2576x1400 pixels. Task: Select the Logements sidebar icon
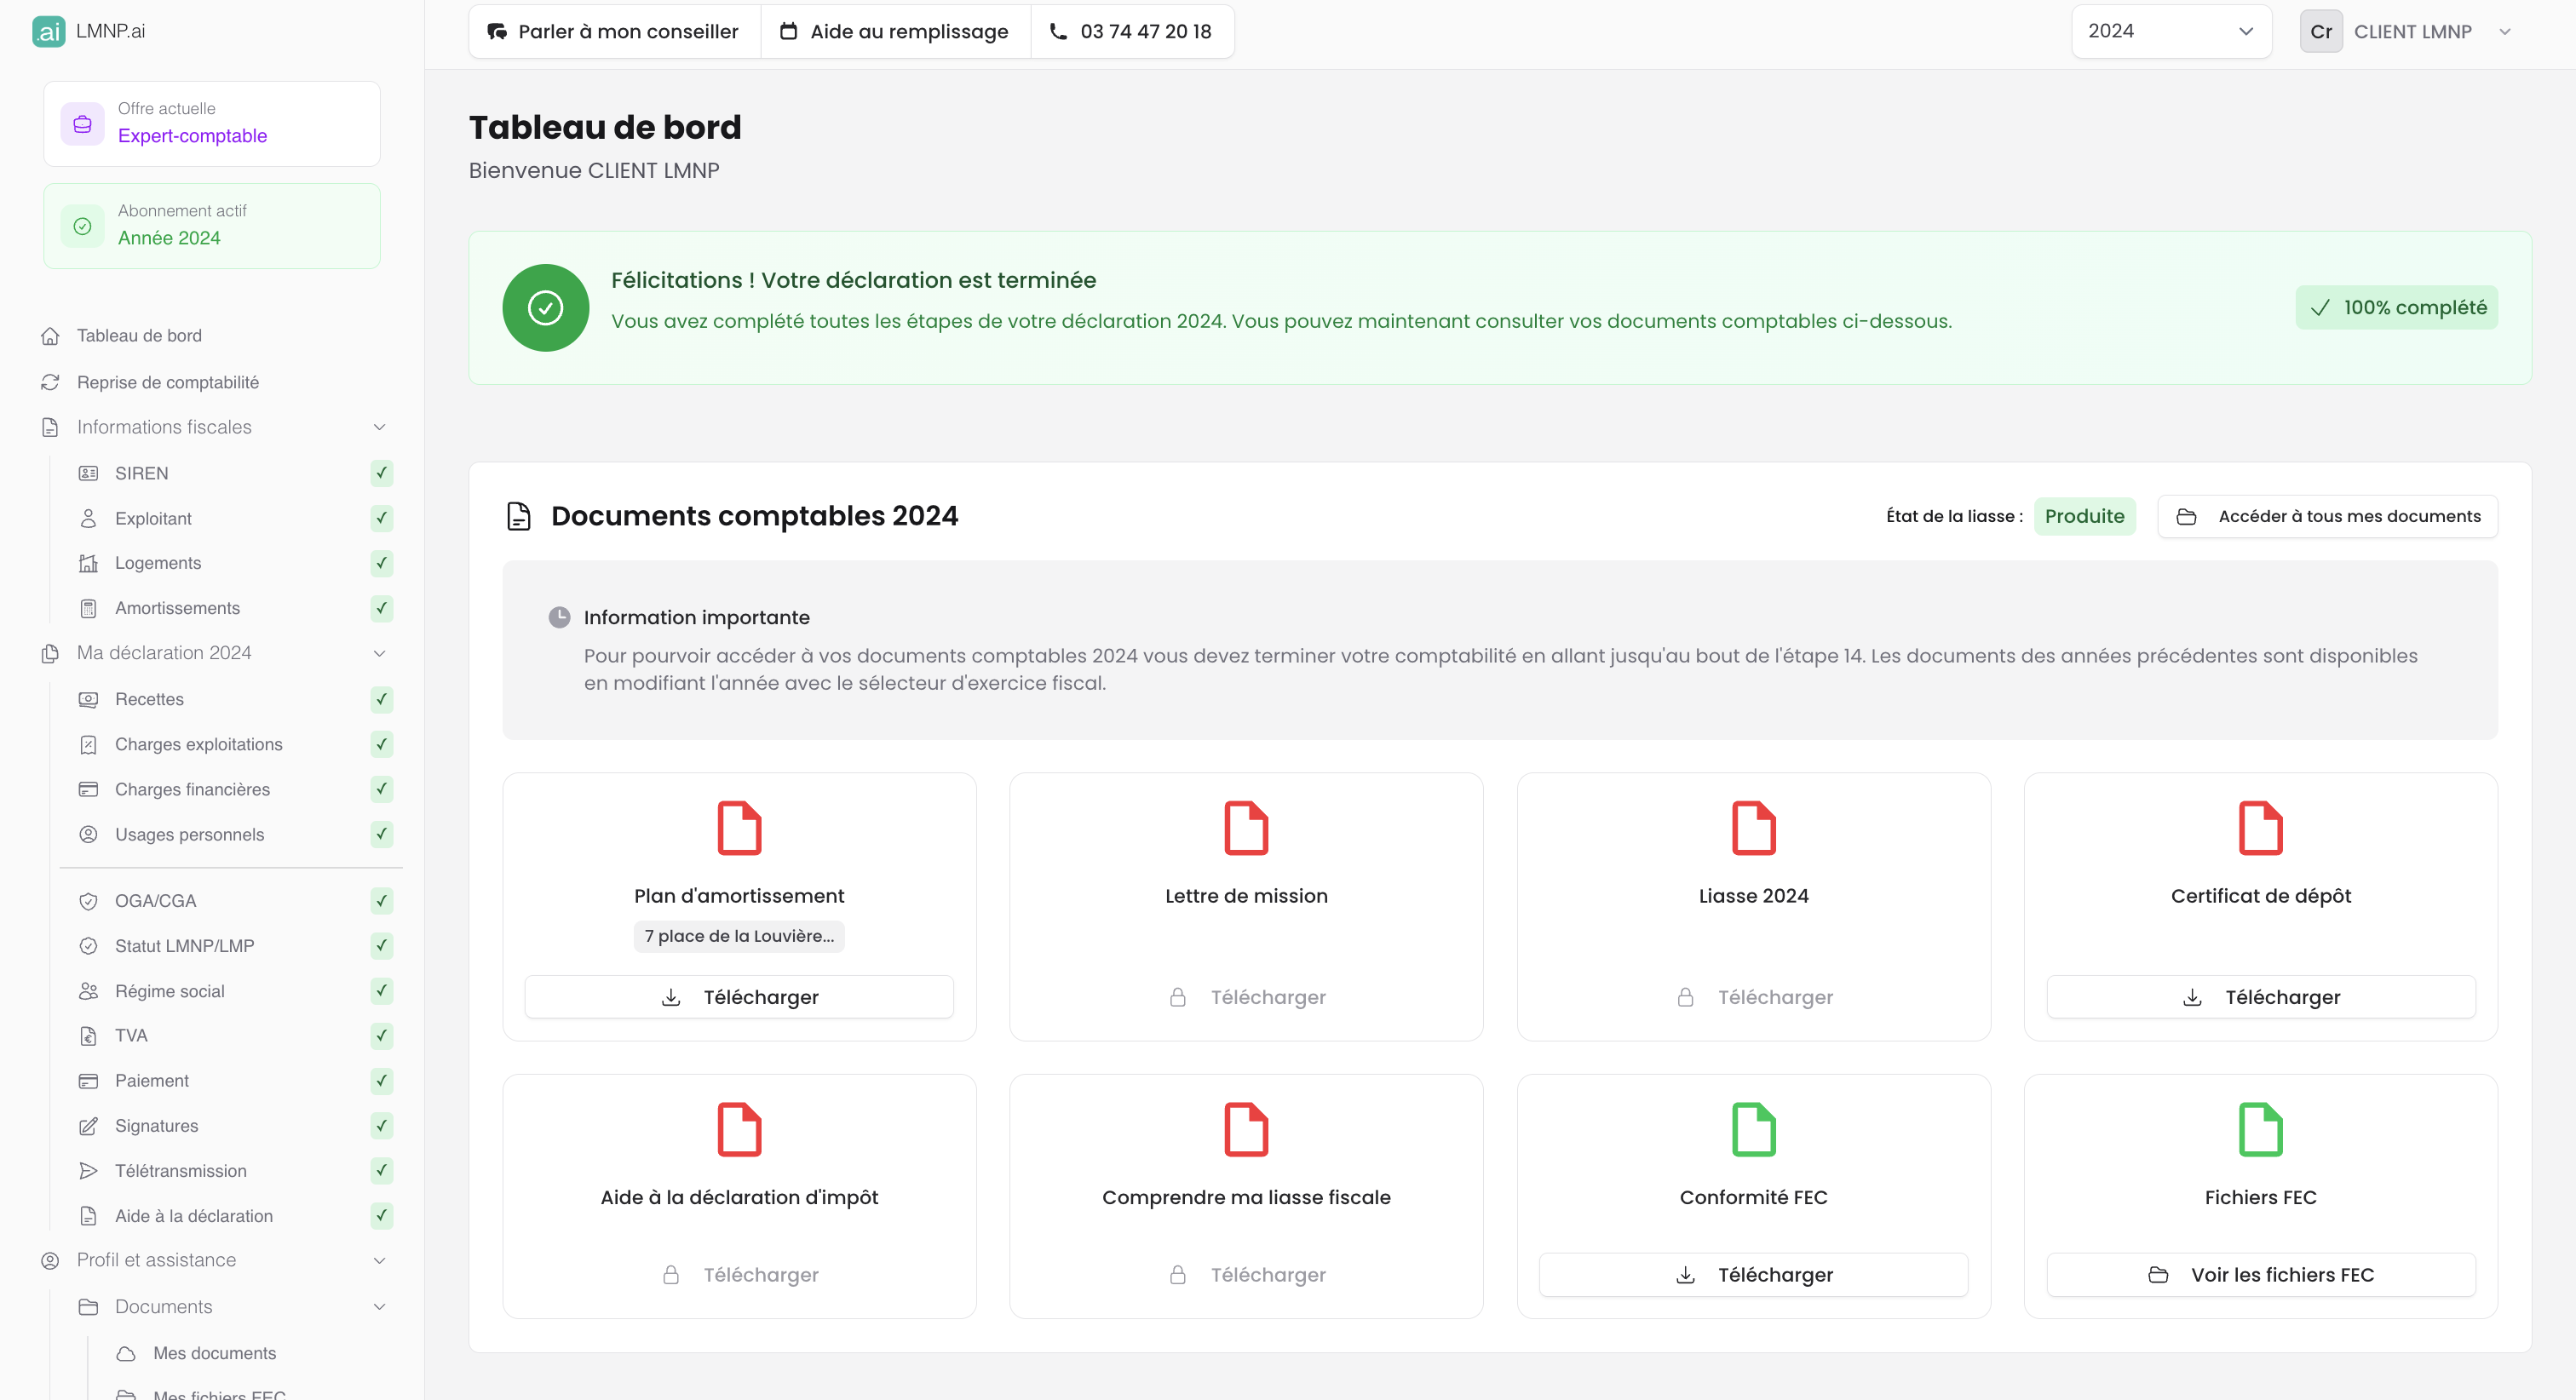88,563
